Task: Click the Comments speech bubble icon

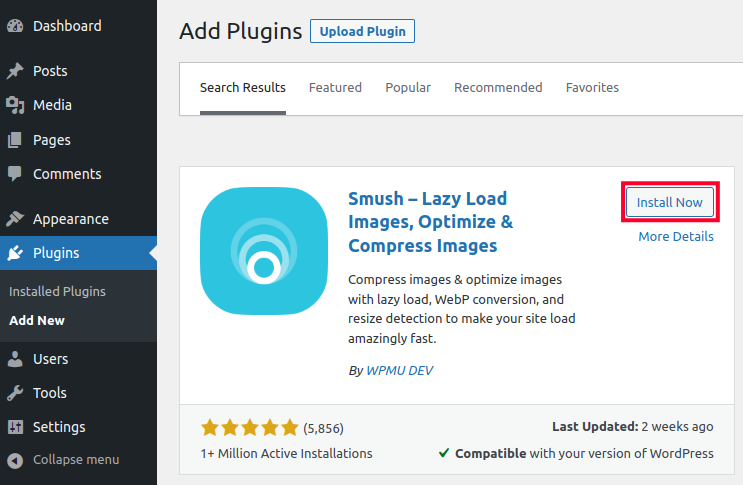Action: pyautogui.click(x=15, y=174)
